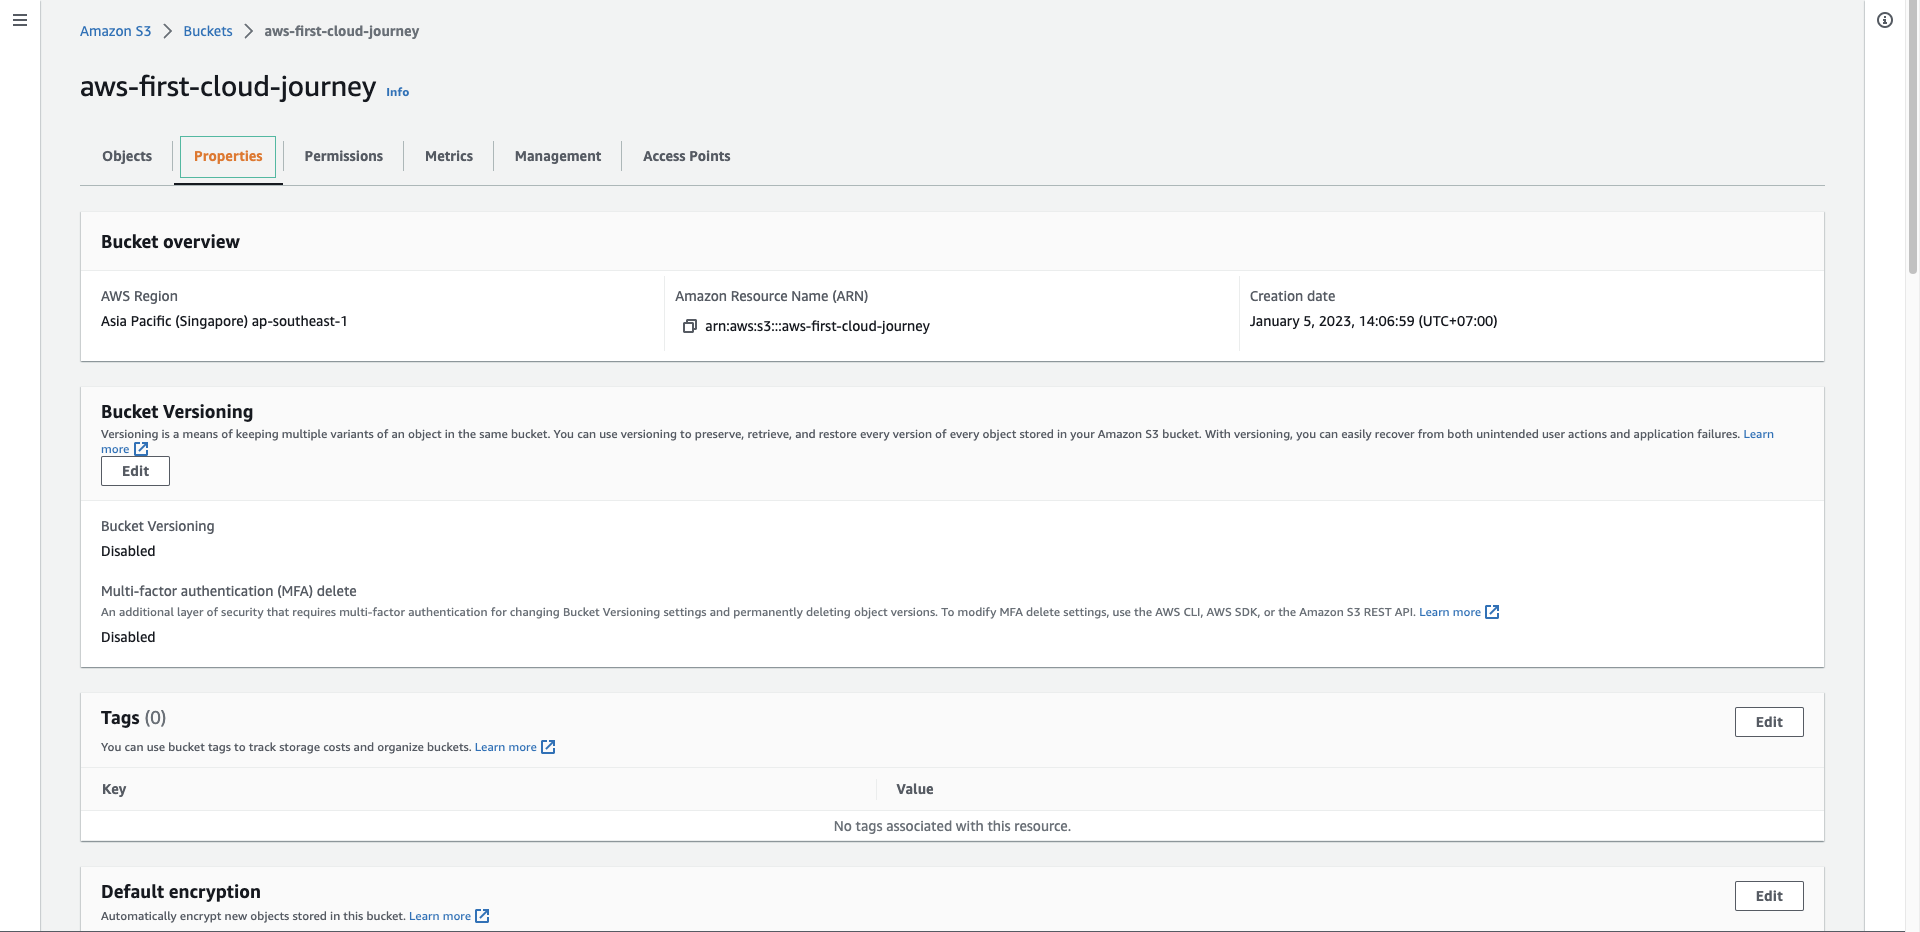Click the ARN text arn:aws:s3:::aws-first-cloud-journey
The image size is (1920, 932).
pos(817,326)
